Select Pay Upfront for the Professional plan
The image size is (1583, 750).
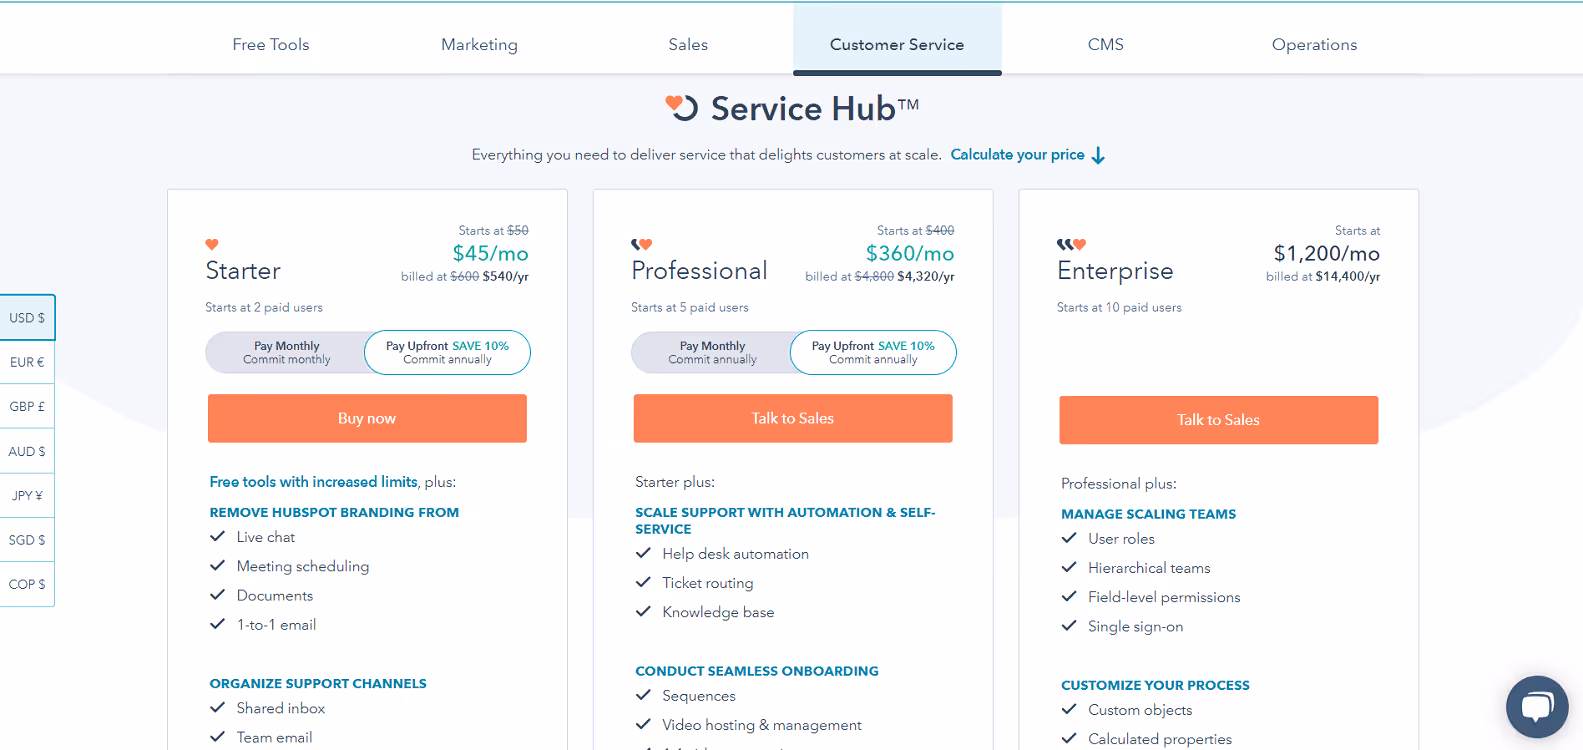[x=873, y=352]
